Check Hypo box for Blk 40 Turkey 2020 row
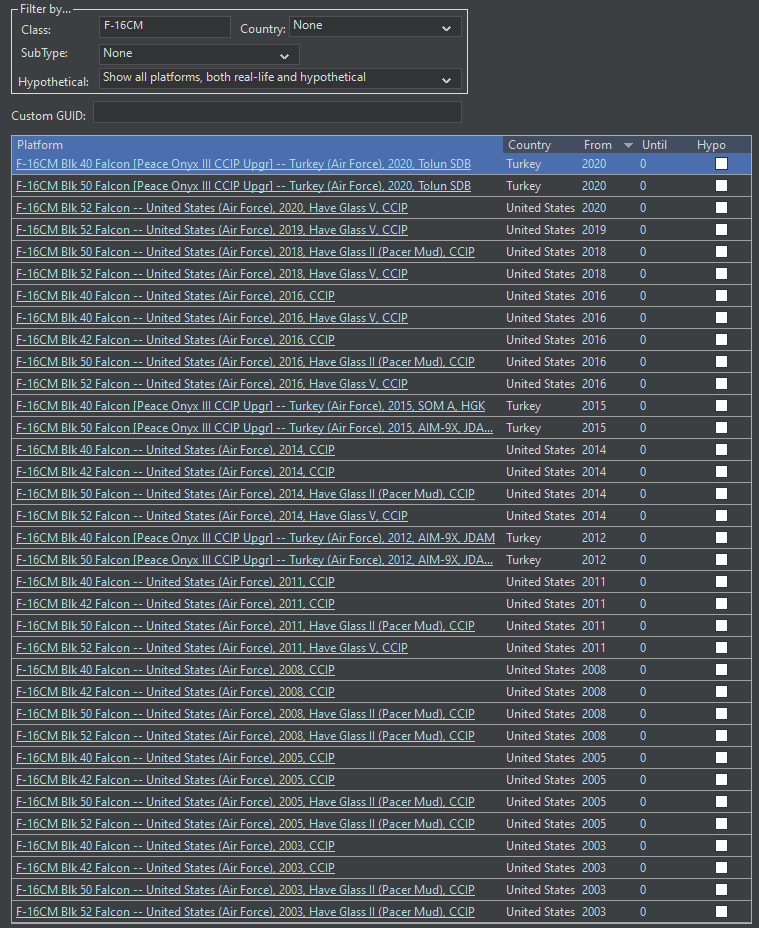Viewport: 759px width, 928px height. 721,164
